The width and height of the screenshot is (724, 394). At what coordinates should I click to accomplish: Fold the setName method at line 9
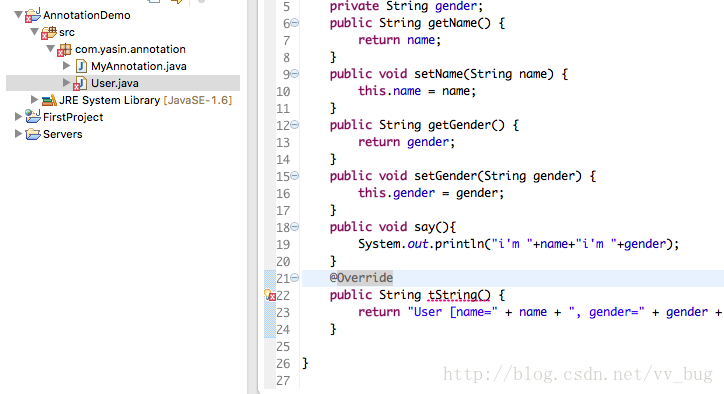(295, 73)
